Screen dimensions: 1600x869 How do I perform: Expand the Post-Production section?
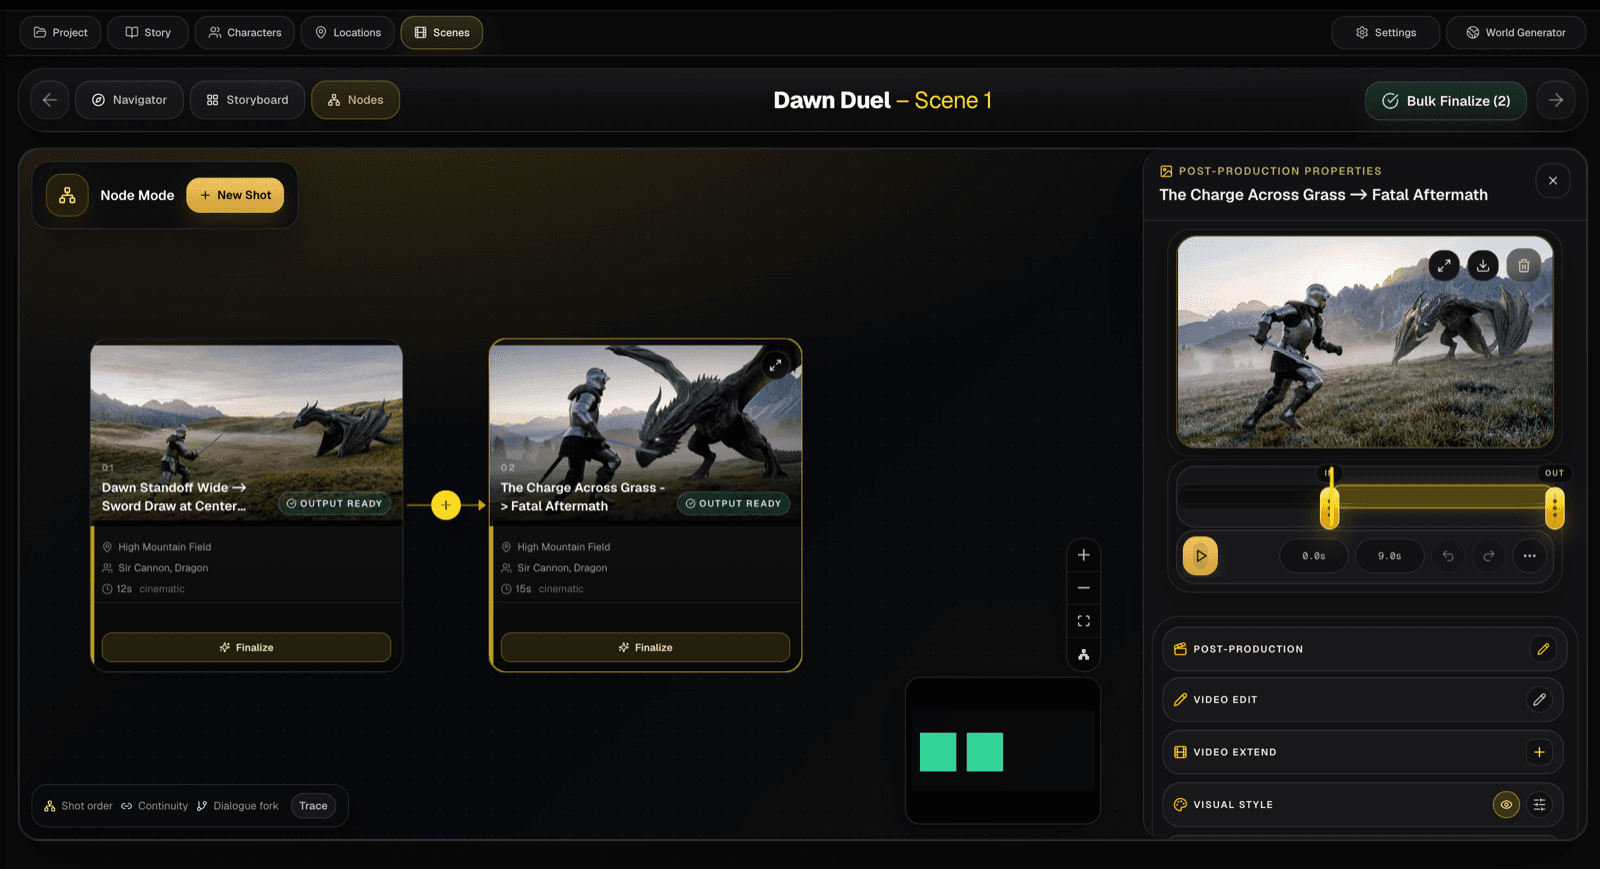click(1362, 649)
